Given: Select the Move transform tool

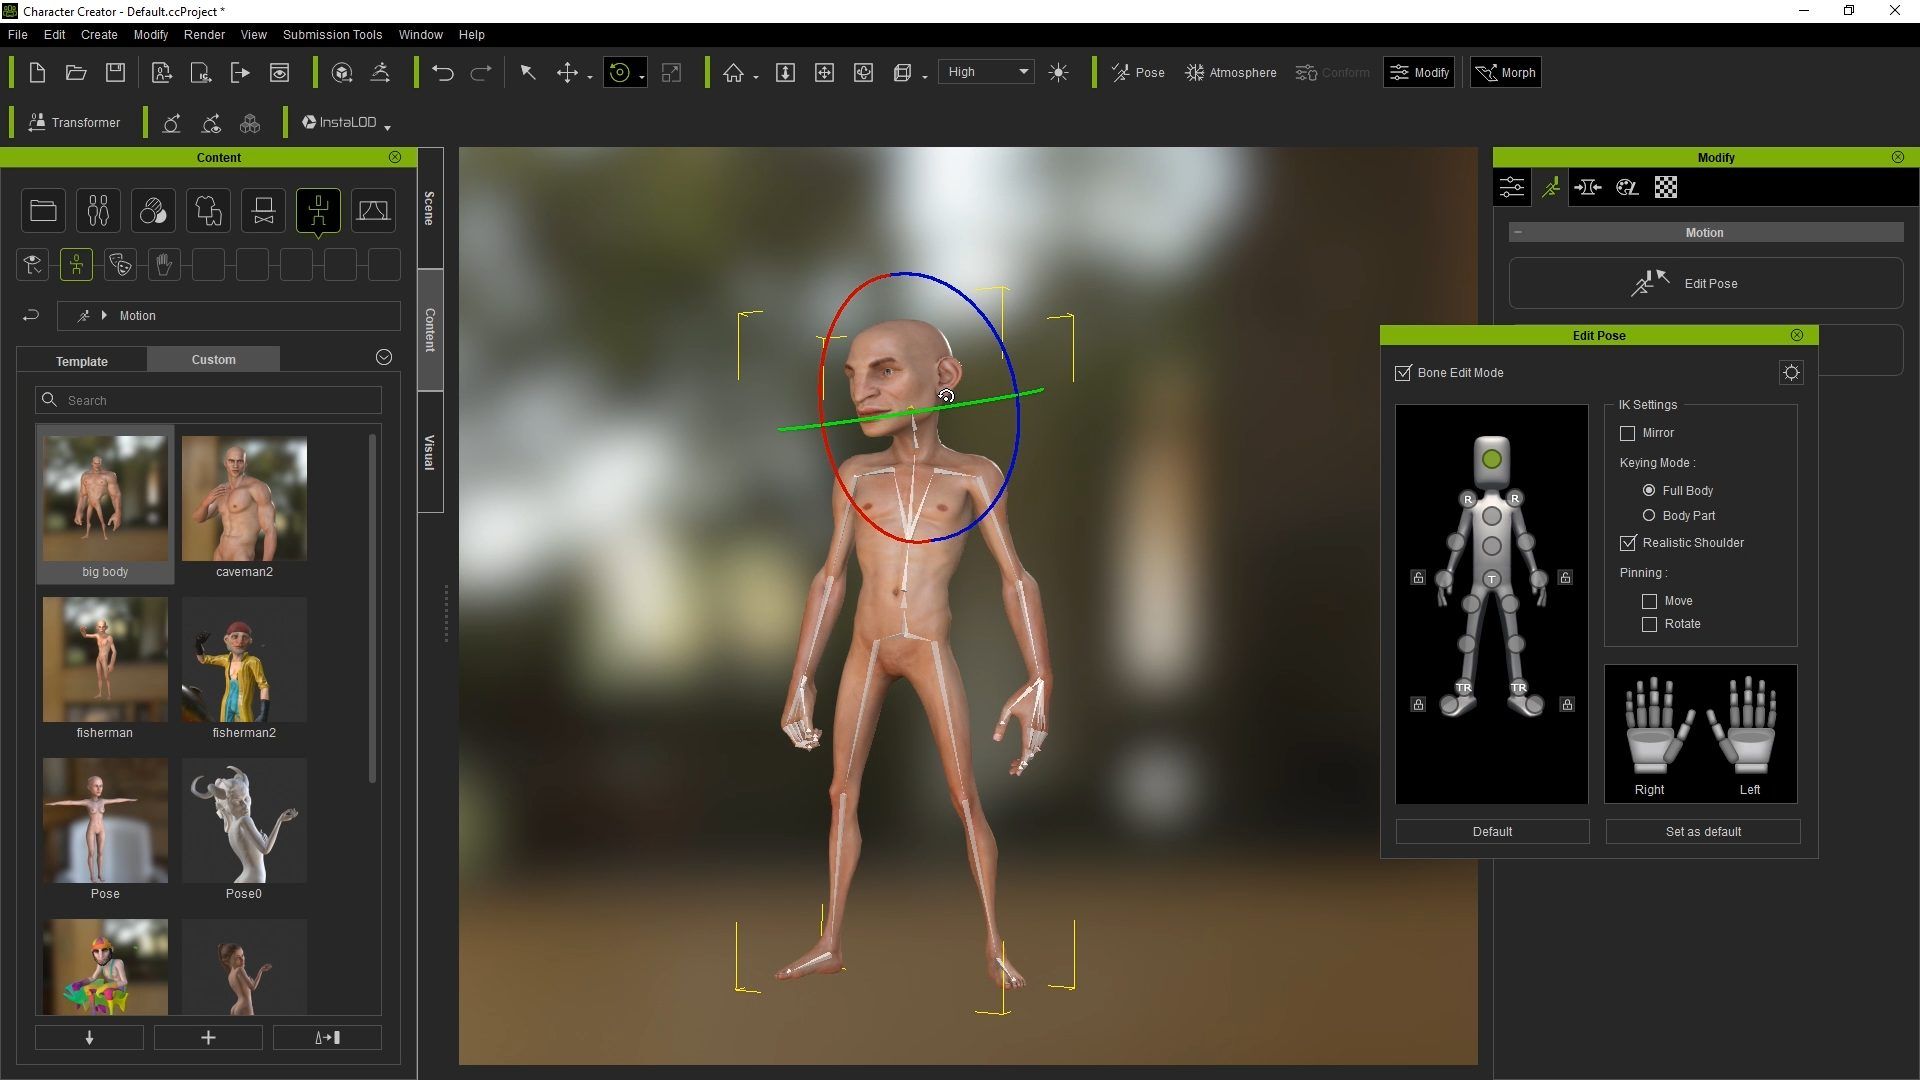Looking at the screenshot, I should [x=567, y=72].
